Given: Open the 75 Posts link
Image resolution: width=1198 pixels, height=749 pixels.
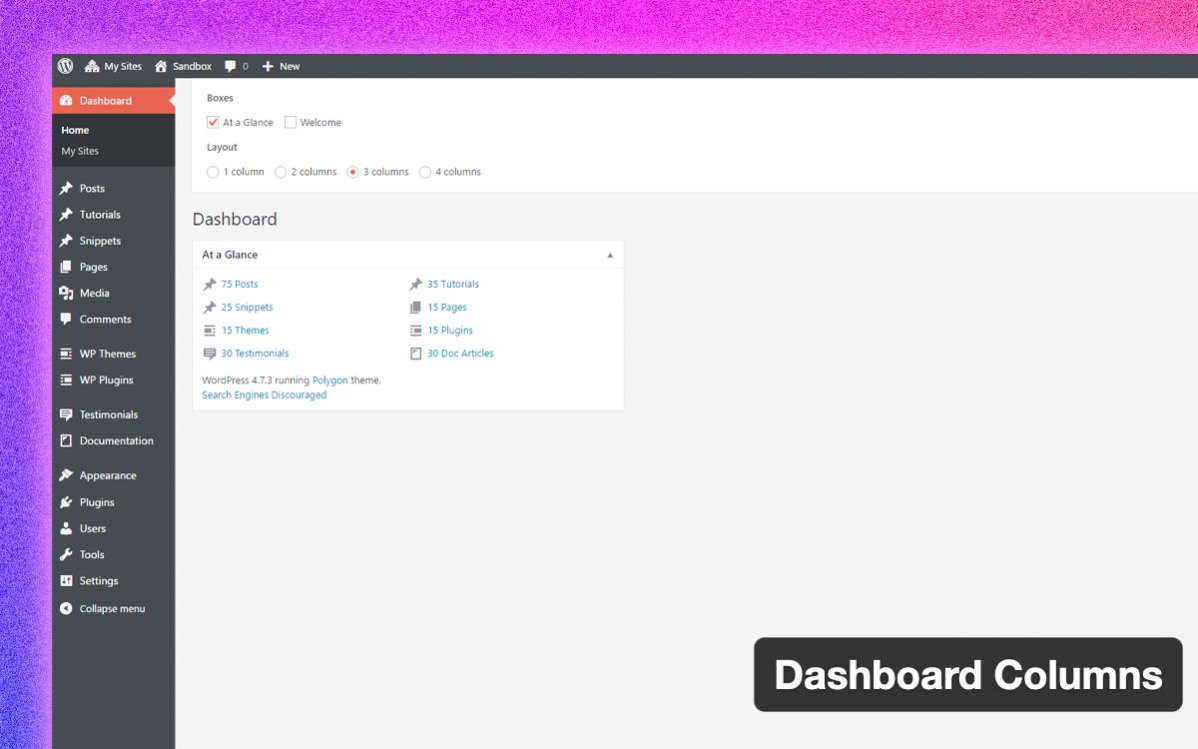Looking at the screenshot, I should click(239, 284).
